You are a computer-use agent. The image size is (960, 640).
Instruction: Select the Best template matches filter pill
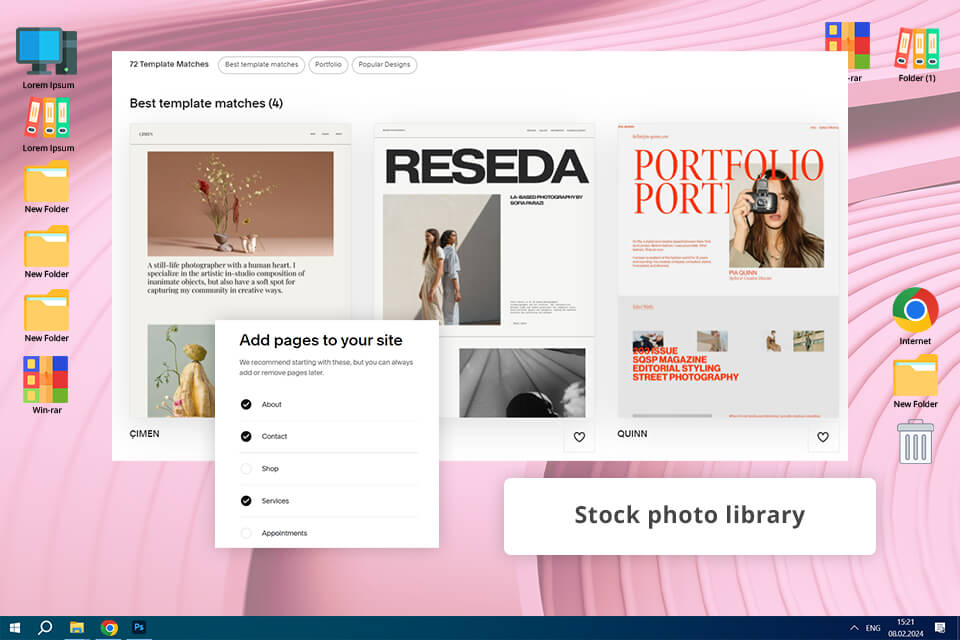(x=261, y=65)
